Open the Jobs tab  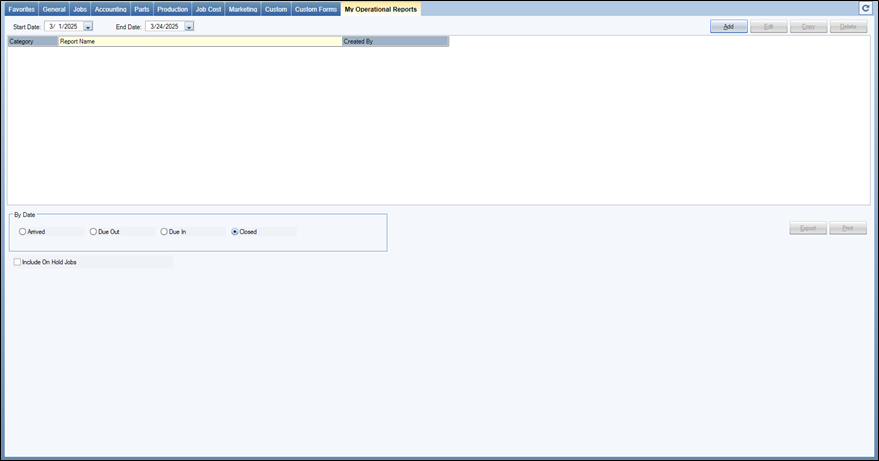point(80,9)
